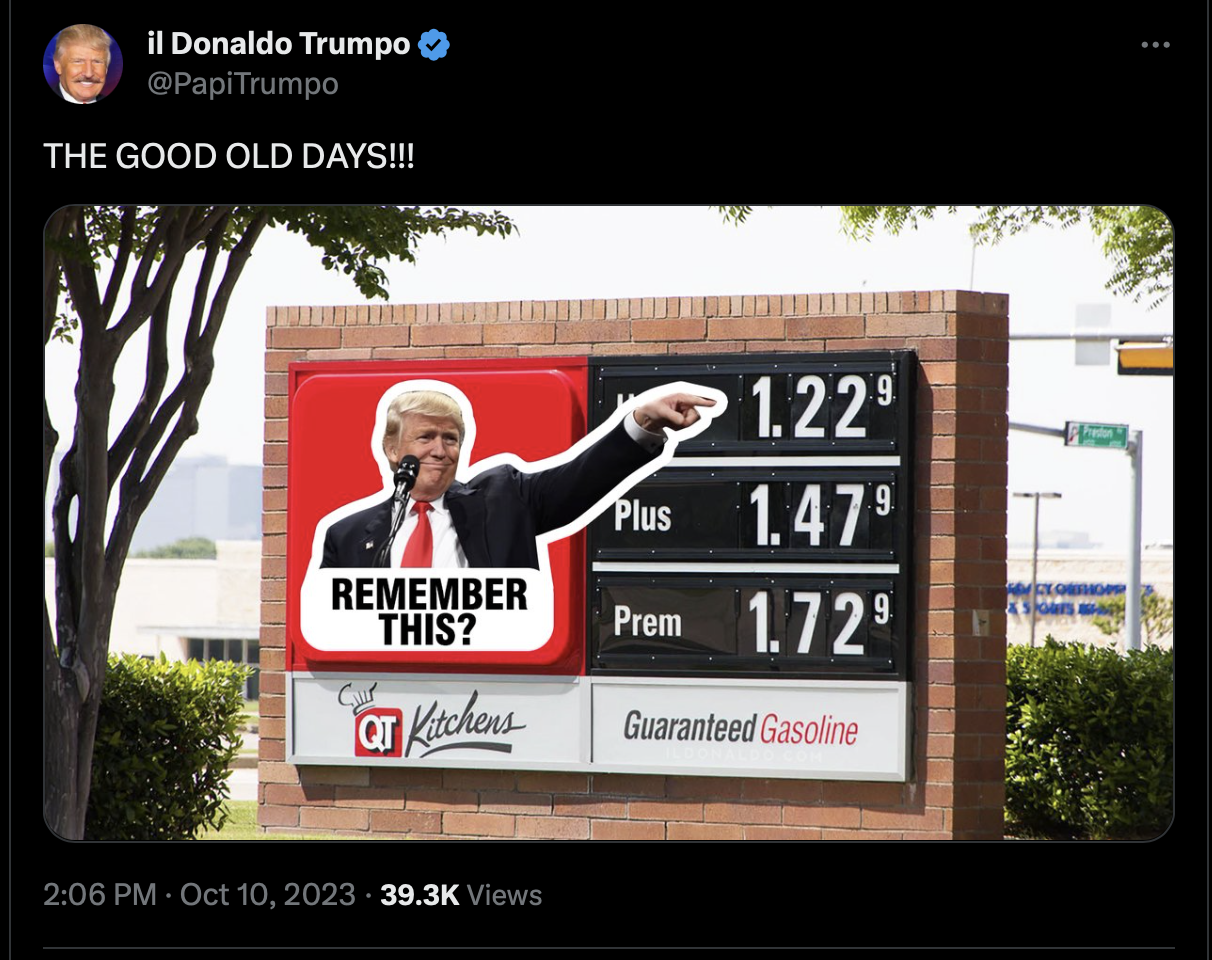Click the "REMEMBER THIS?" caption sticker
This screenshot has width=1212, height=960.
(x=429, y=610)
